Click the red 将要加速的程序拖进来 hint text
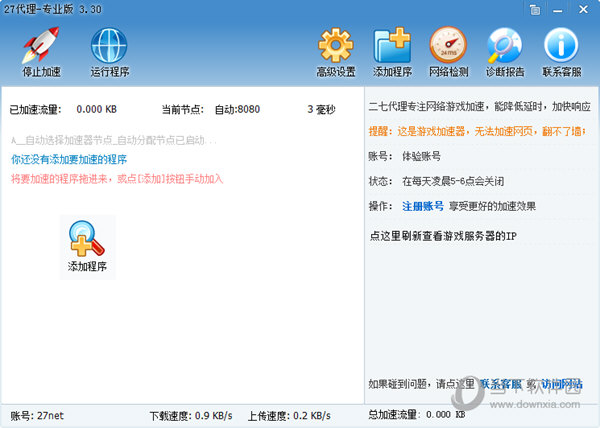Image resolution: width=600 pixels, height=428 pixels. 117,179
